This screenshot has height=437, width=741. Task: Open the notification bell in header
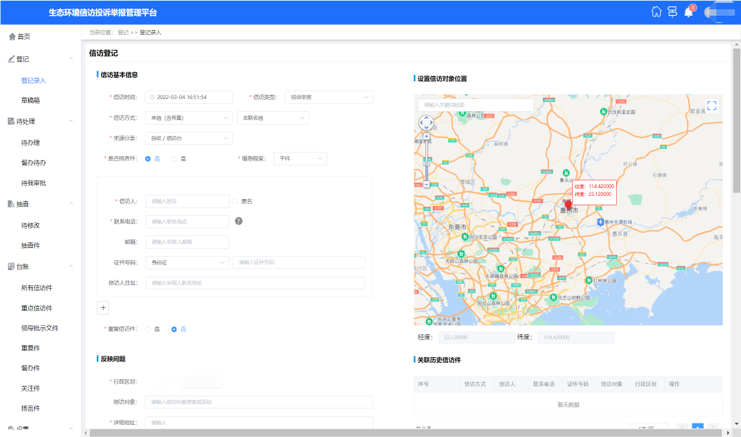coord(688,12)
